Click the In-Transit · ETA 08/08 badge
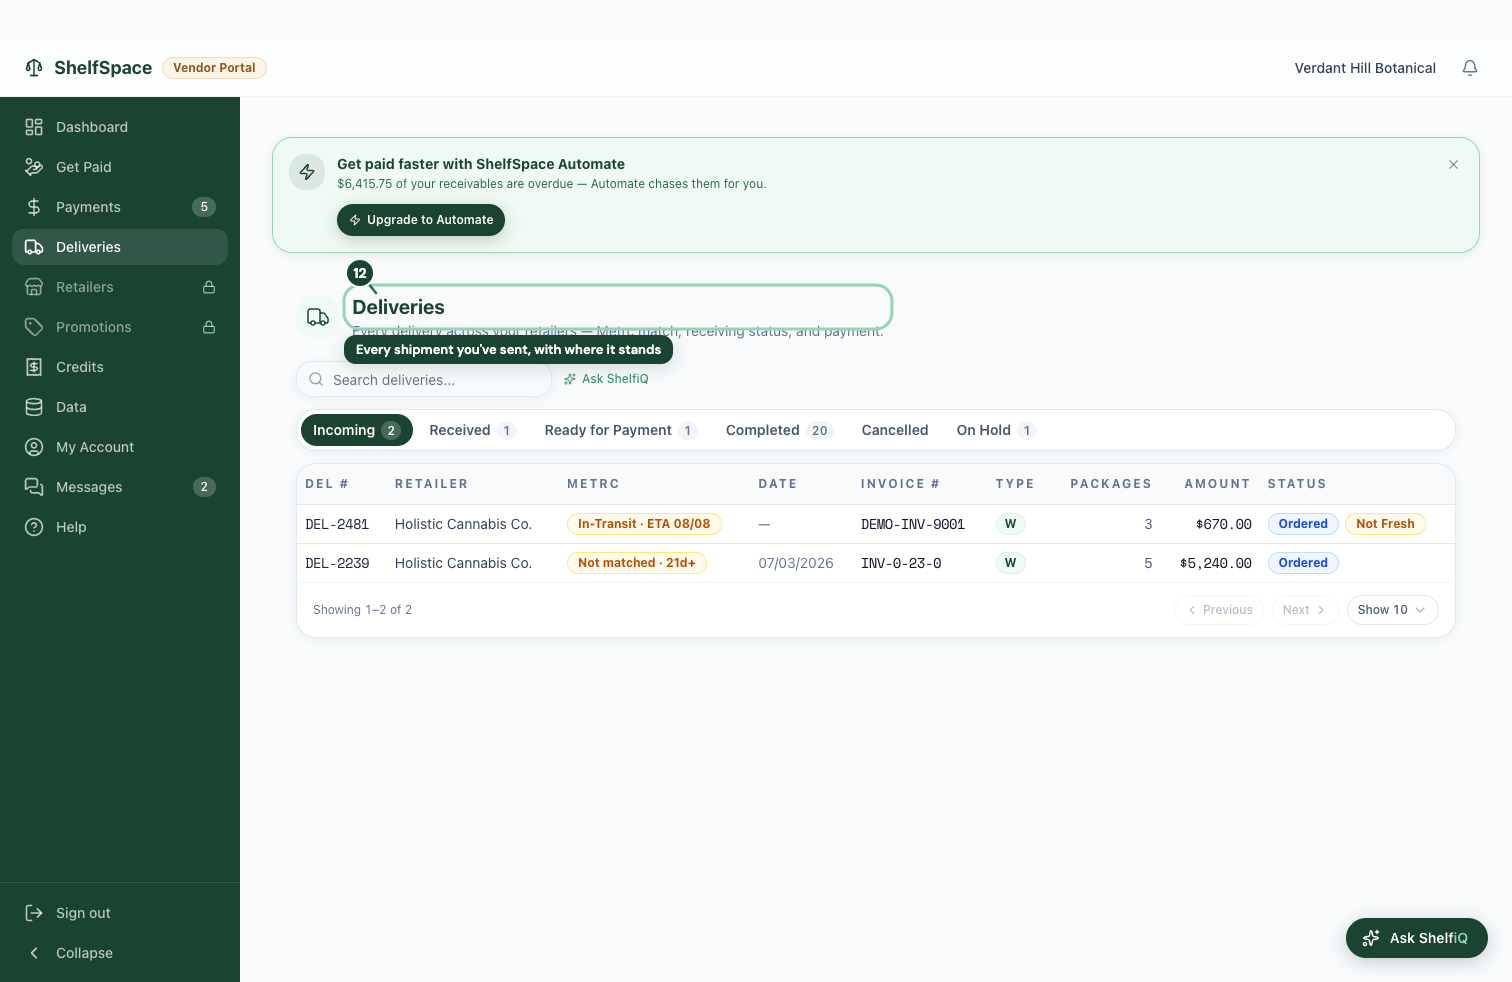Viewport: 1512px width, 982px height. (644, 524)
